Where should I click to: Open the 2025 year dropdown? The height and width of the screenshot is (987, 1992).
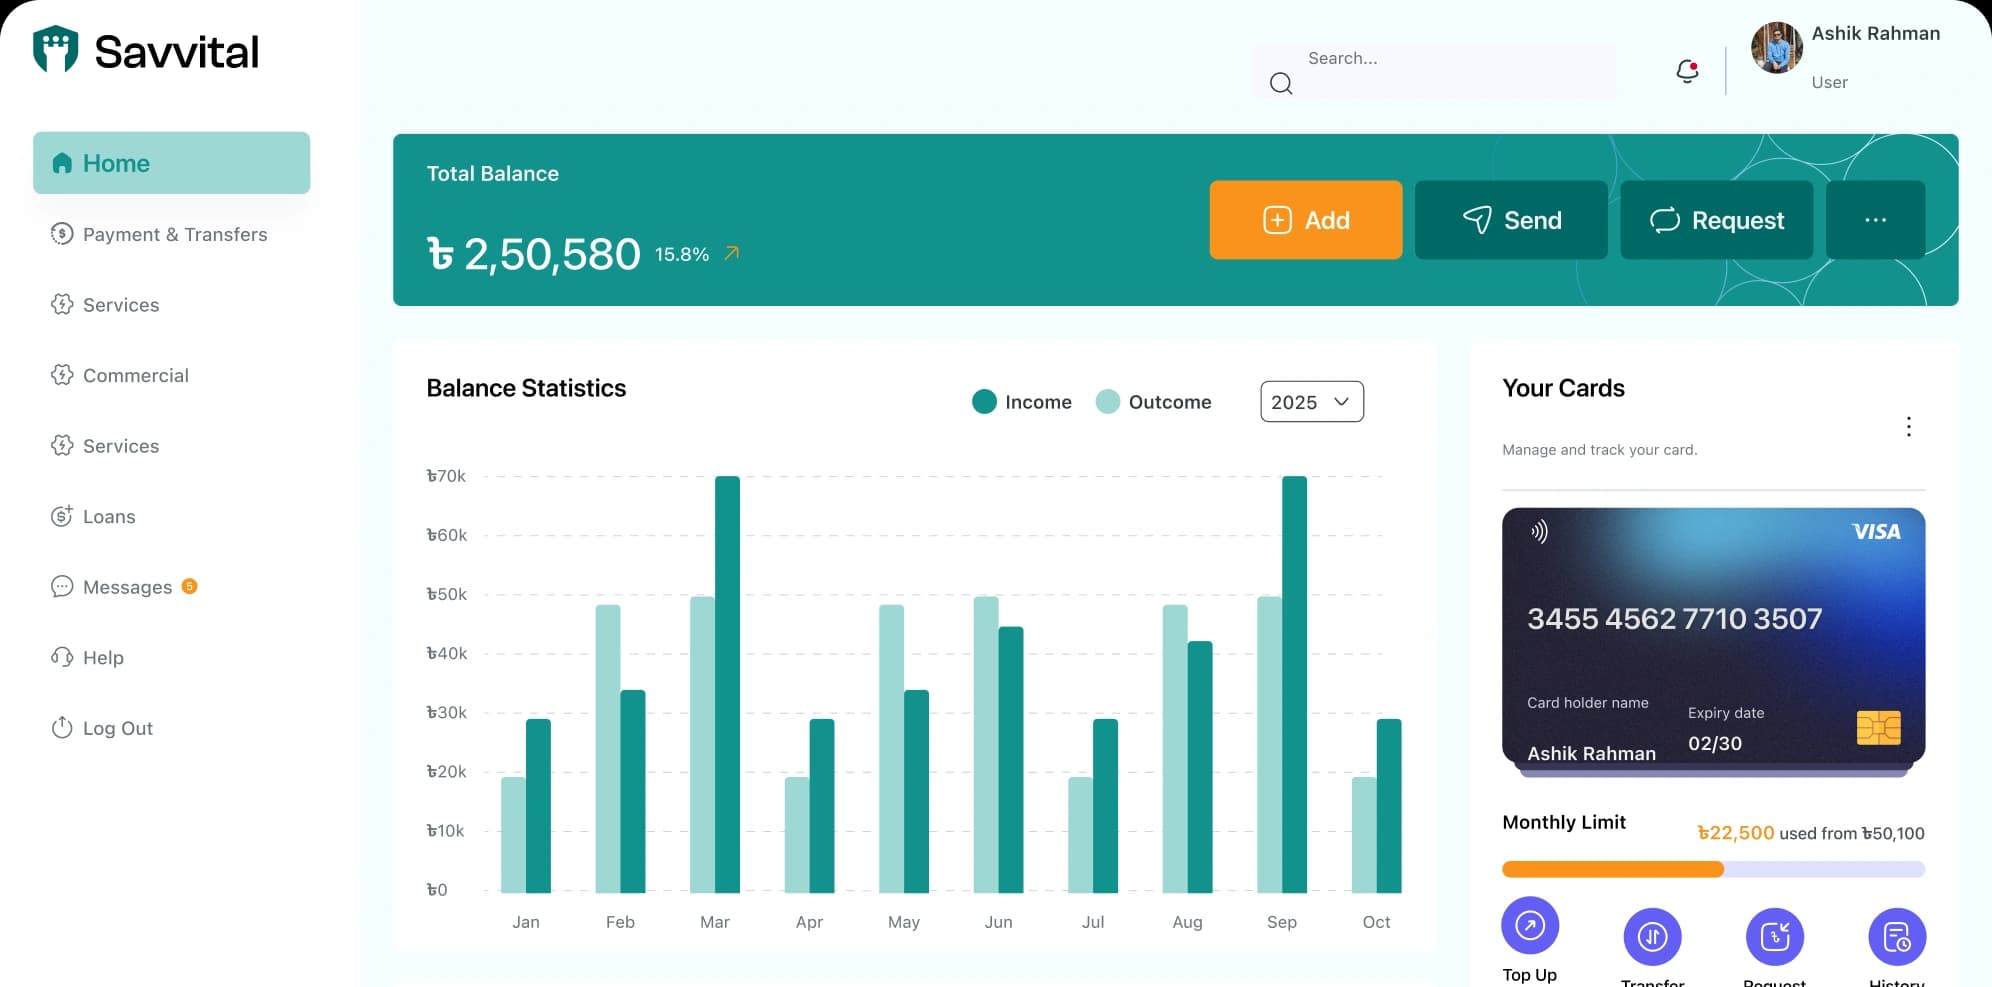pyautogui.click(x=1311, y=402)
